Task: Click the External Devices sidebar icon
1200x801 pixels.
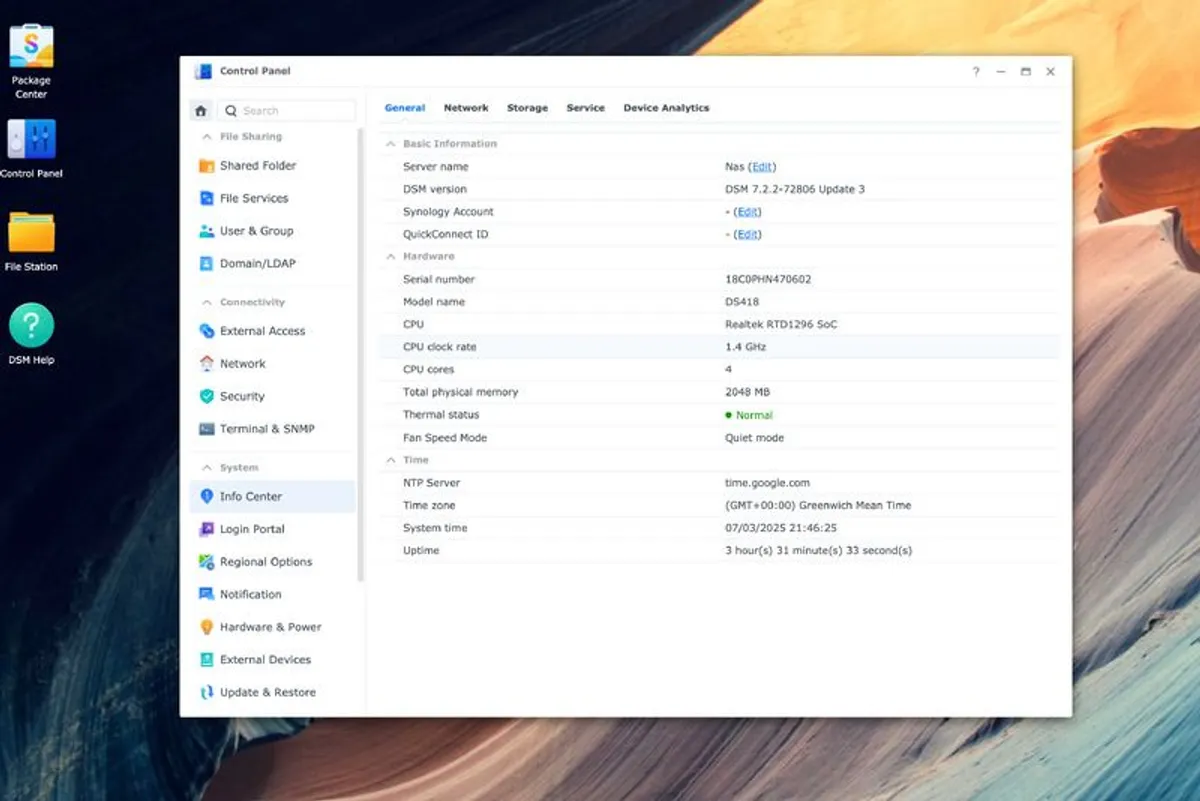Action: pos(207,660)
